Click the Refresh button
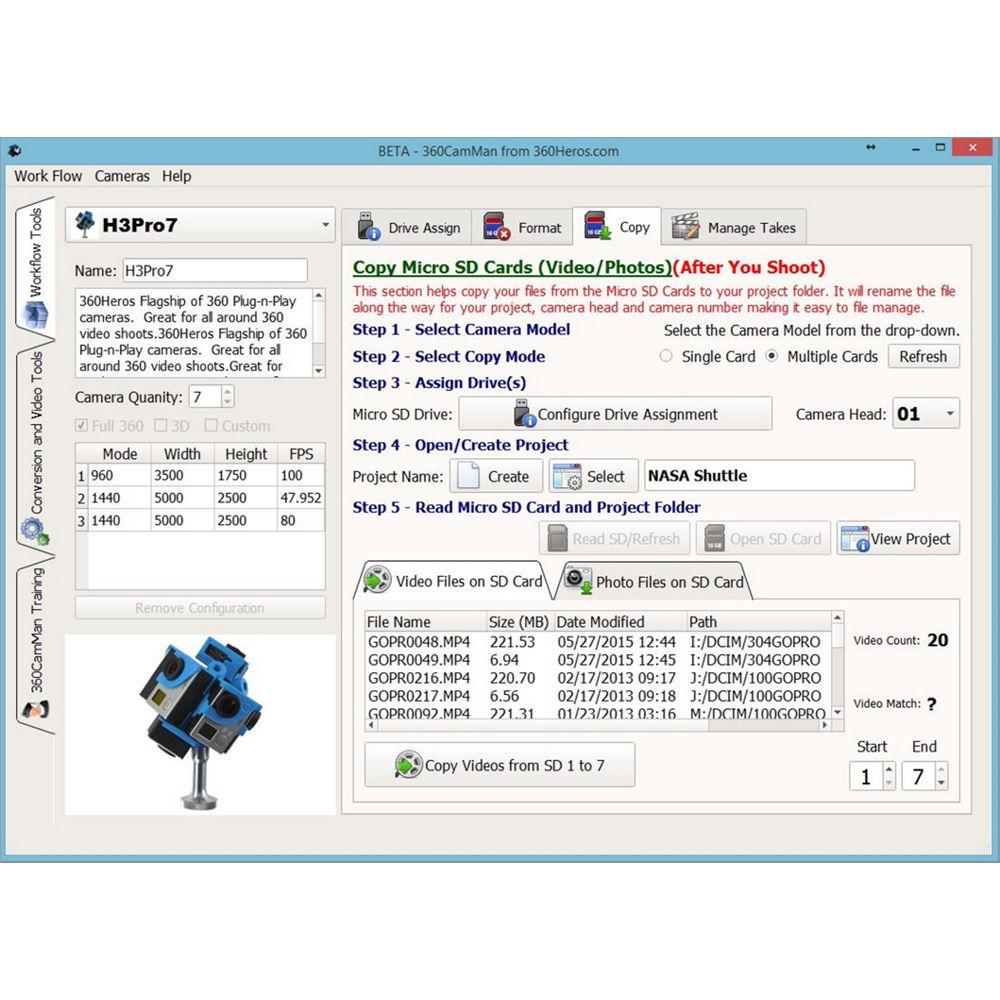The image size is (1000, 1000). pyautogui.click(x=923, y=356)
